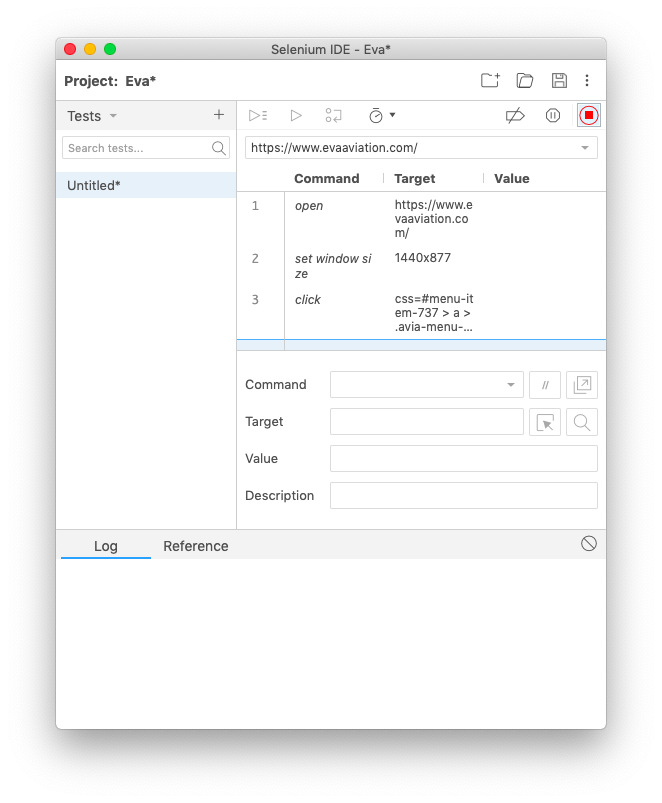Open the test execution speed dropdown
The width and height of the screenshot is (662, 803).
pyautogui.click(x=382, y=116)
